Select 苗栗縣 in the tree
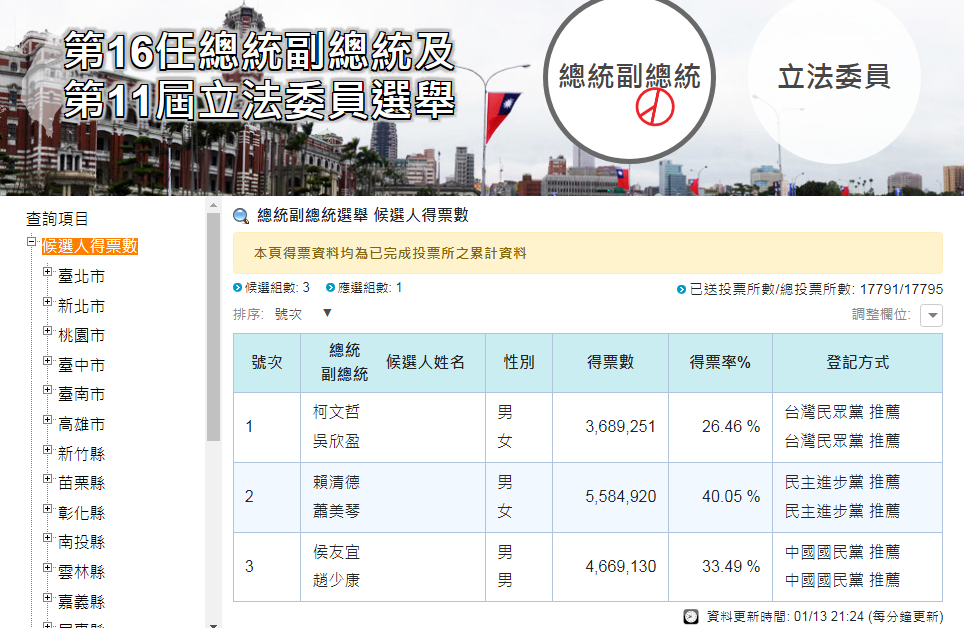964x628 pixels. click(81, 483)
